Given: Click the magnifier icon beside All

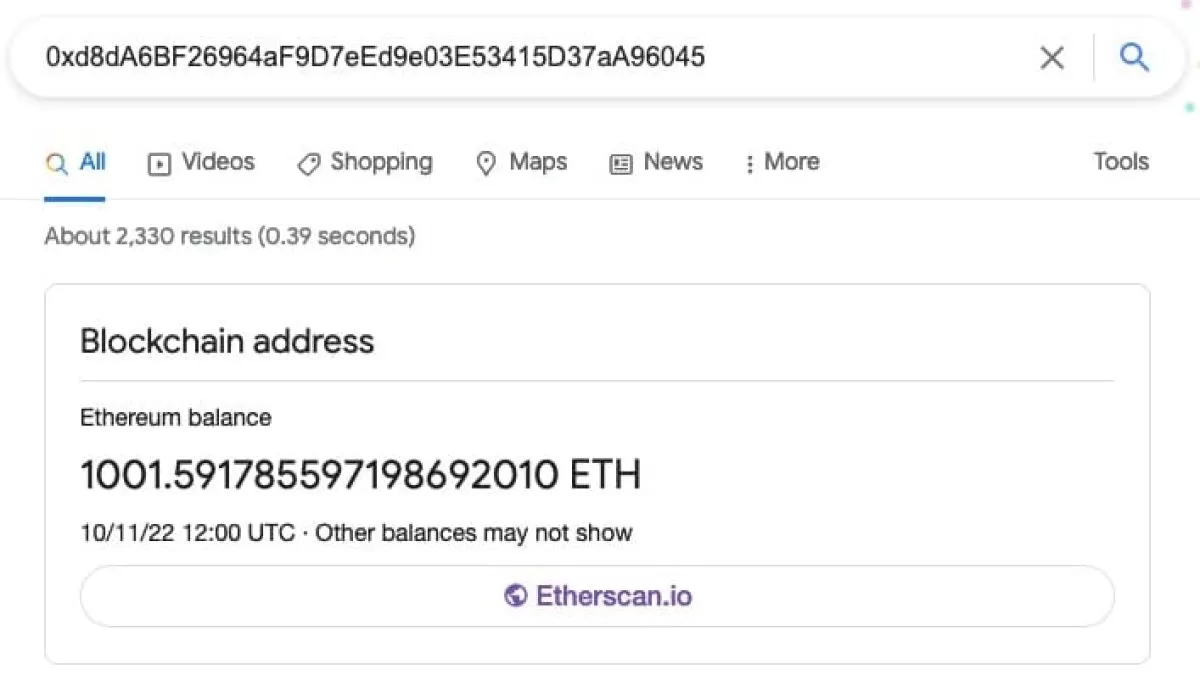Looking at the screenshot, I should 58,163.
